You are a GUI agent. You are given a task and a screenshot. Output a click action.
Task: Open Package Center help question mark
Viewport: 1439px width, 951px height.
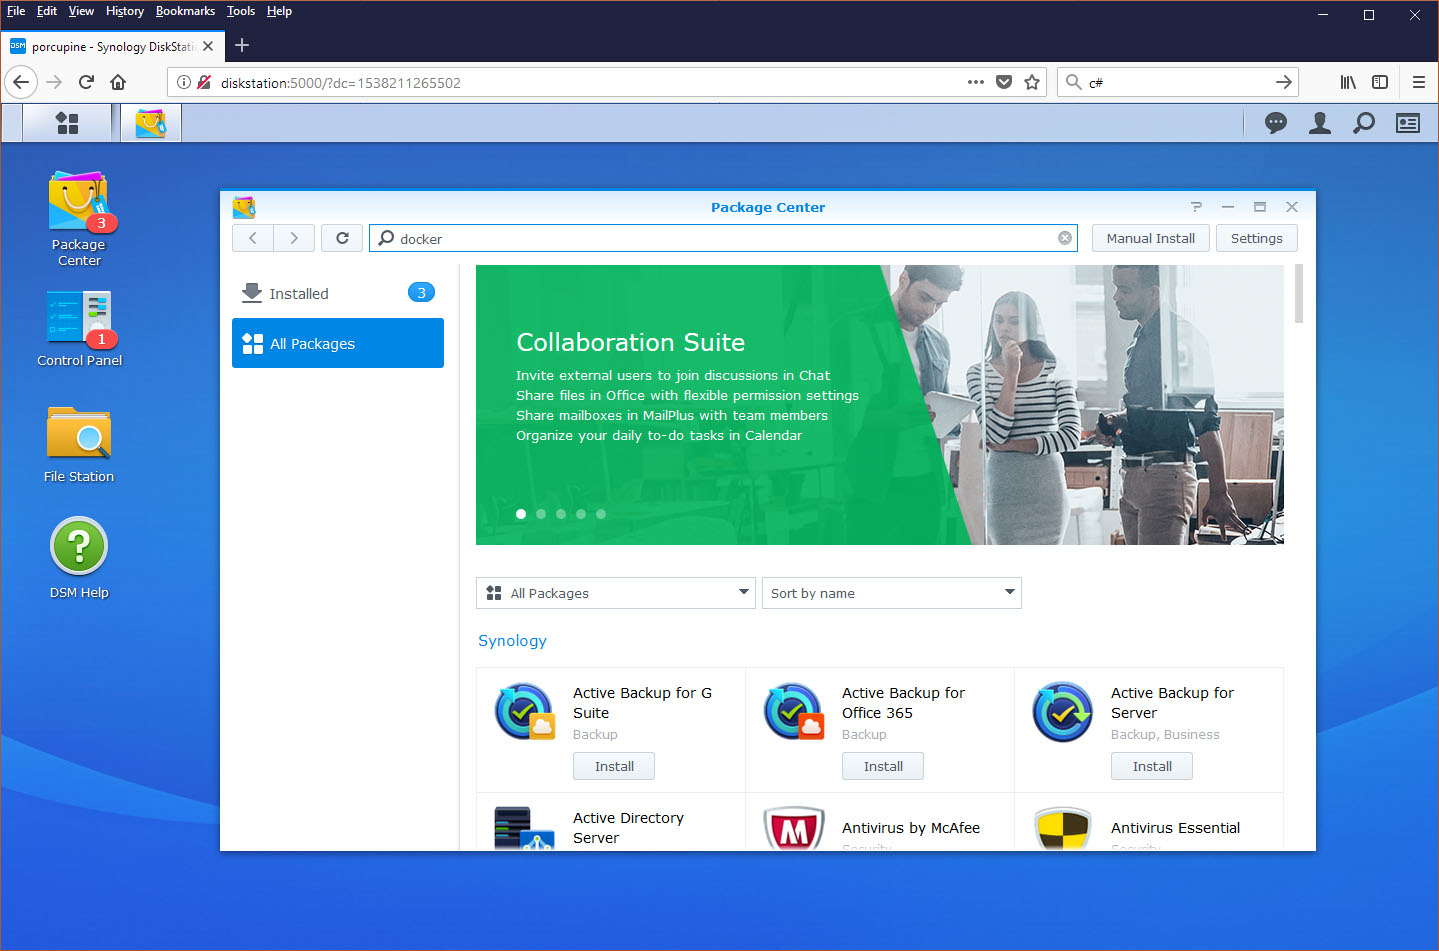pos(1196,207)
